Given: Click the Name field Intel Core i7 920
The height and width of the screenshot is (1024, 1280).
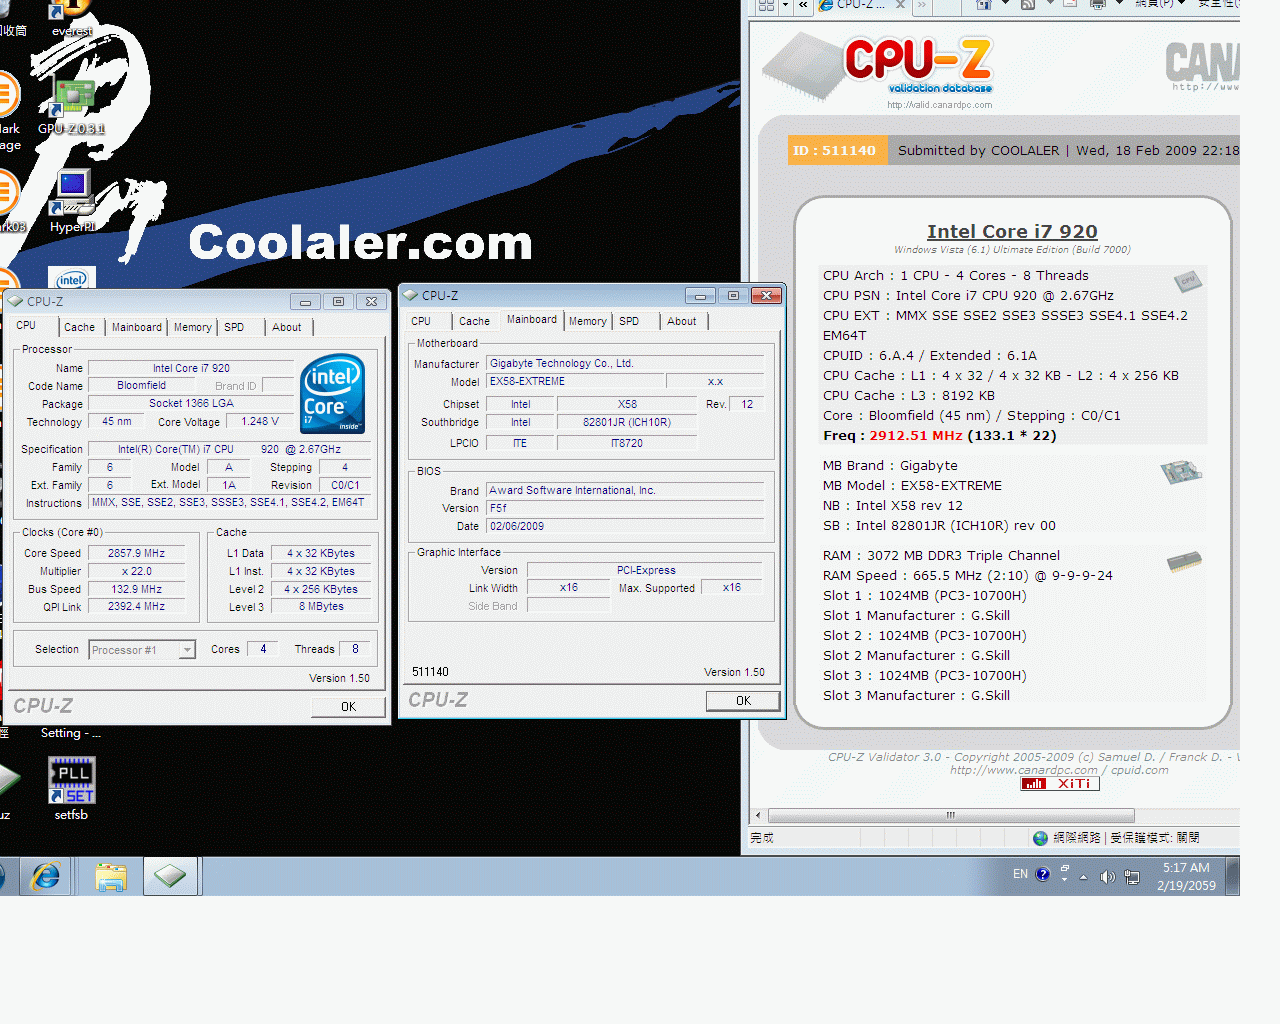Looking at the screenshot, I should tap(191, 368).
